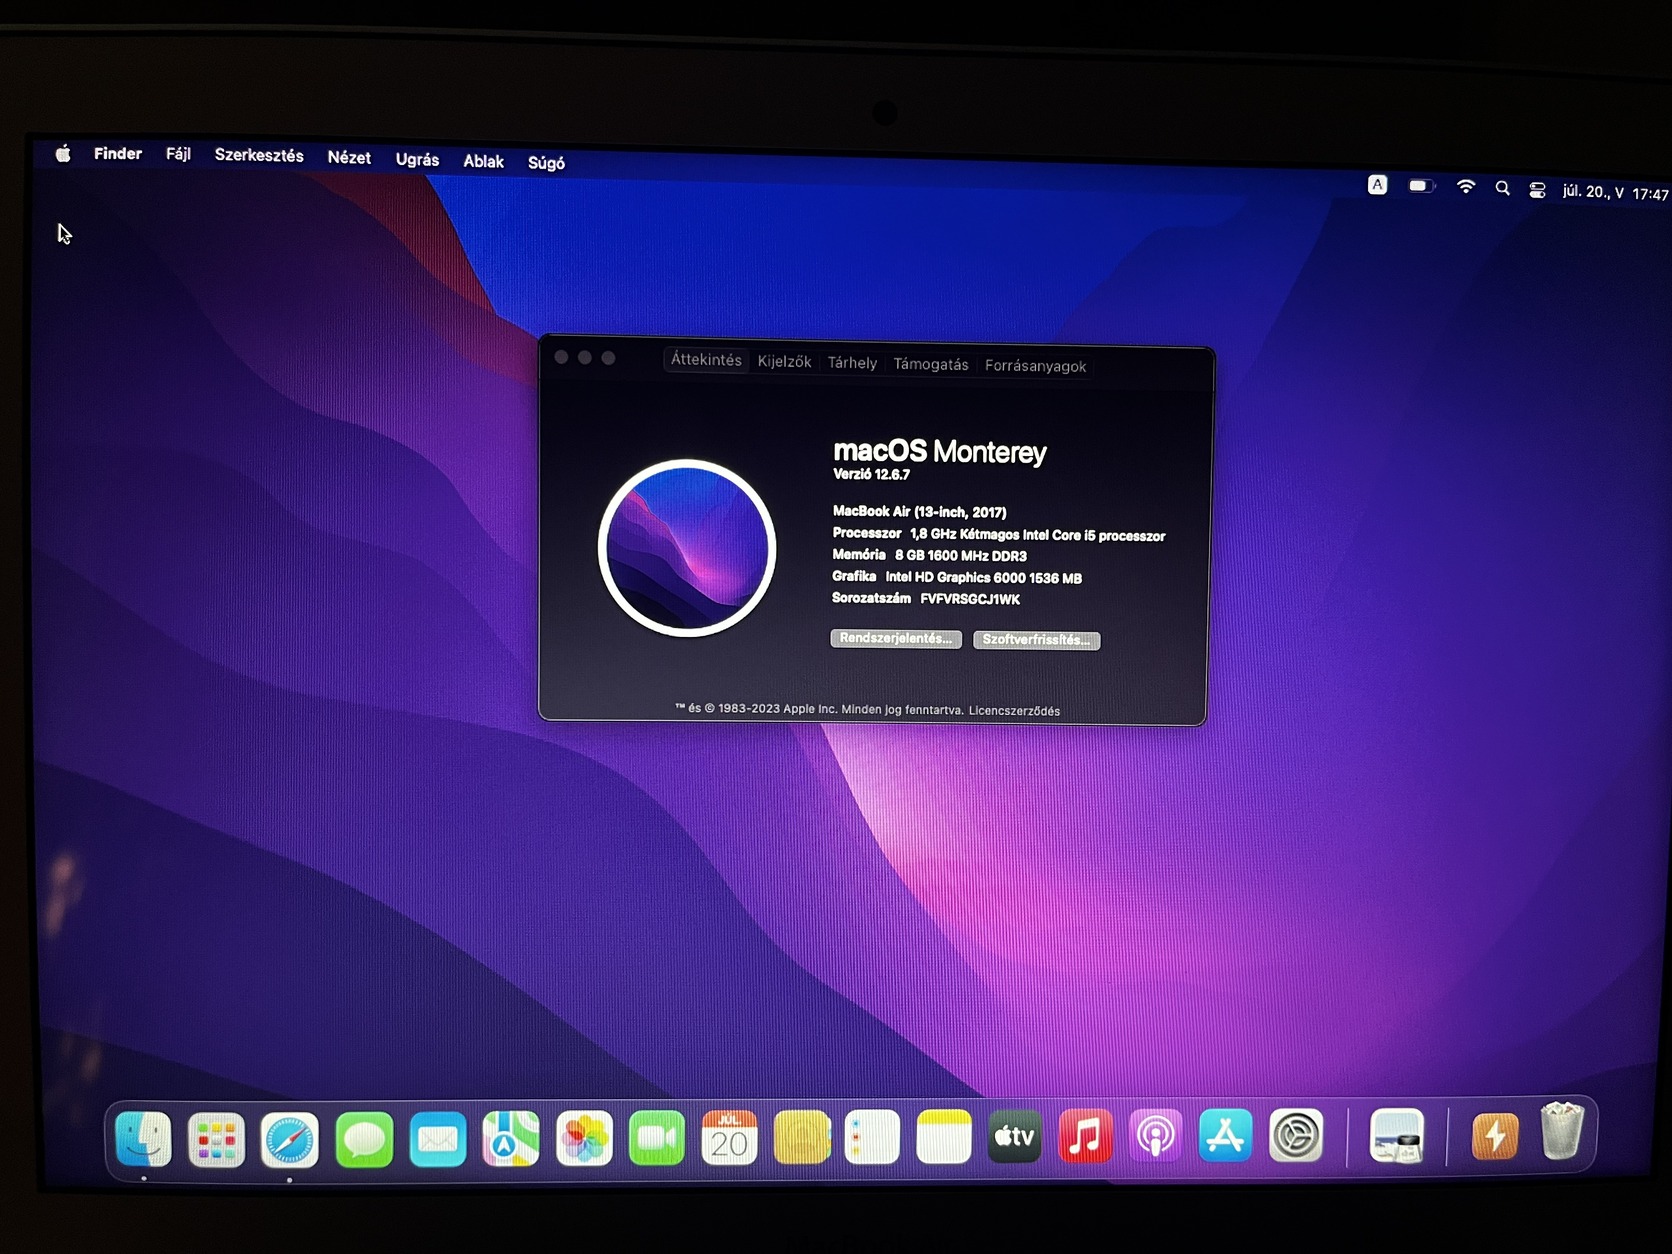Open the Trash from the Dock
This screenshot has height=1254, width=1672.
click(x=1562, y=1131)
